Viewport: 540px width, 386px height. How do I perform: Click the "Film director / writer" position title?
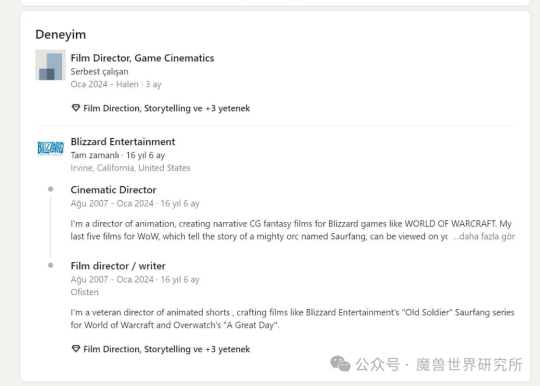click(118, 266)
